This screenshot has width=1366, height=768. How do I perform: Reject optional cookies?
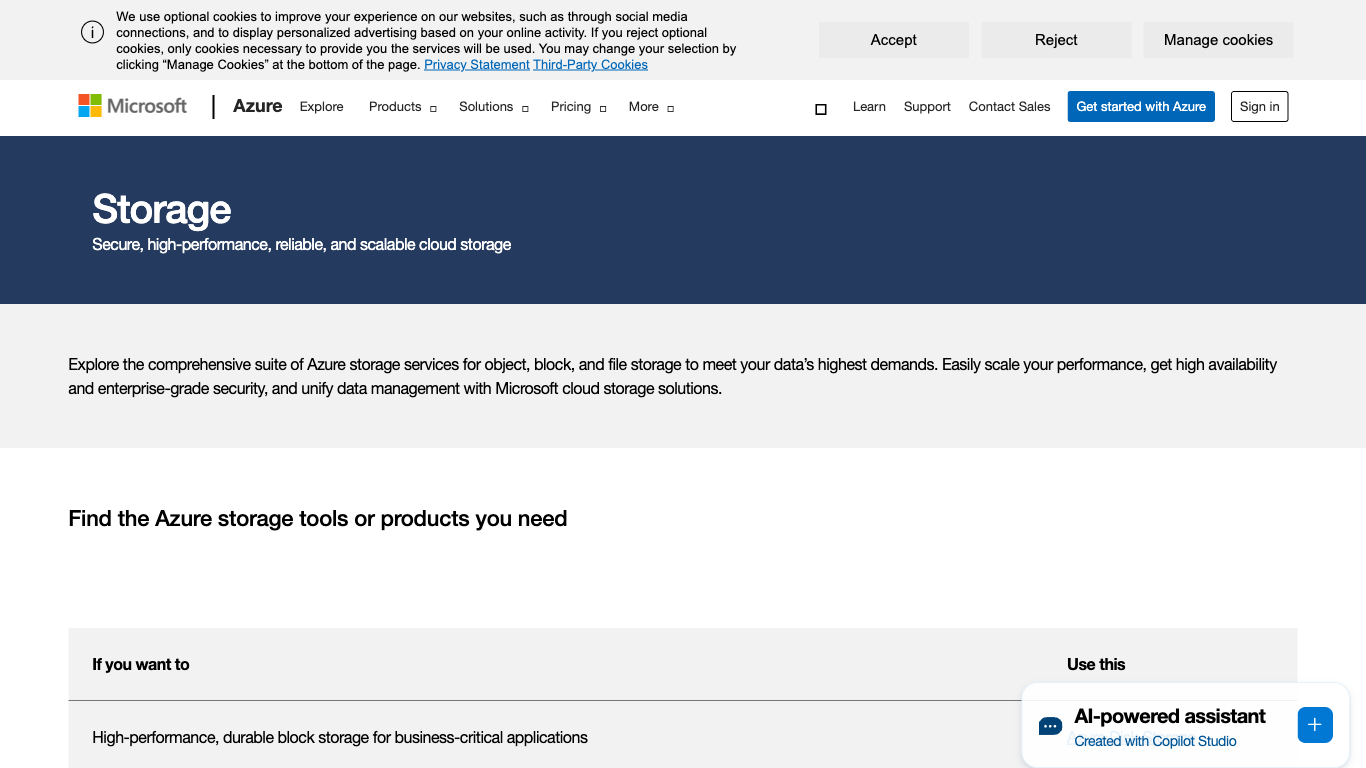click(x=1056, y=40)
